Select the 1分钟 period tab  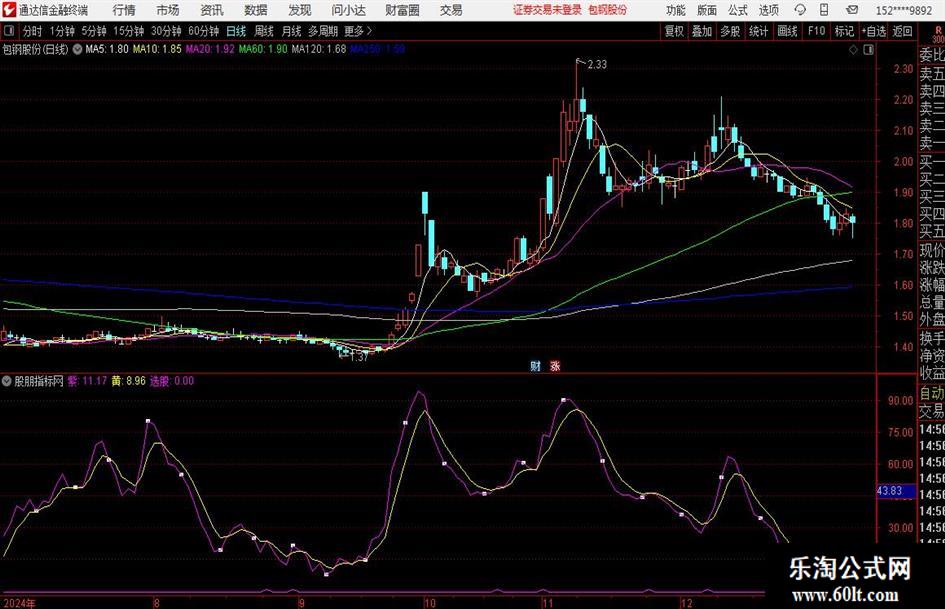tap(62, 31)
